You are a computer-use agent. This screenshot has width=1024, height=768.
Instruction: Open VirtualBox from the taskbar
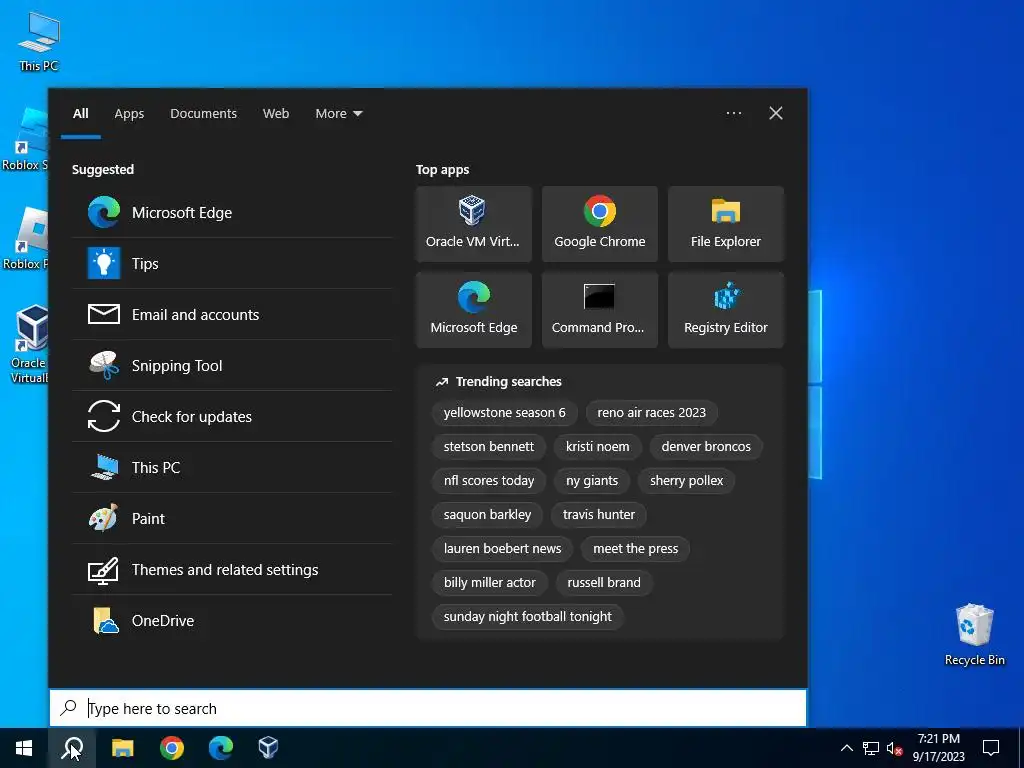268,748
